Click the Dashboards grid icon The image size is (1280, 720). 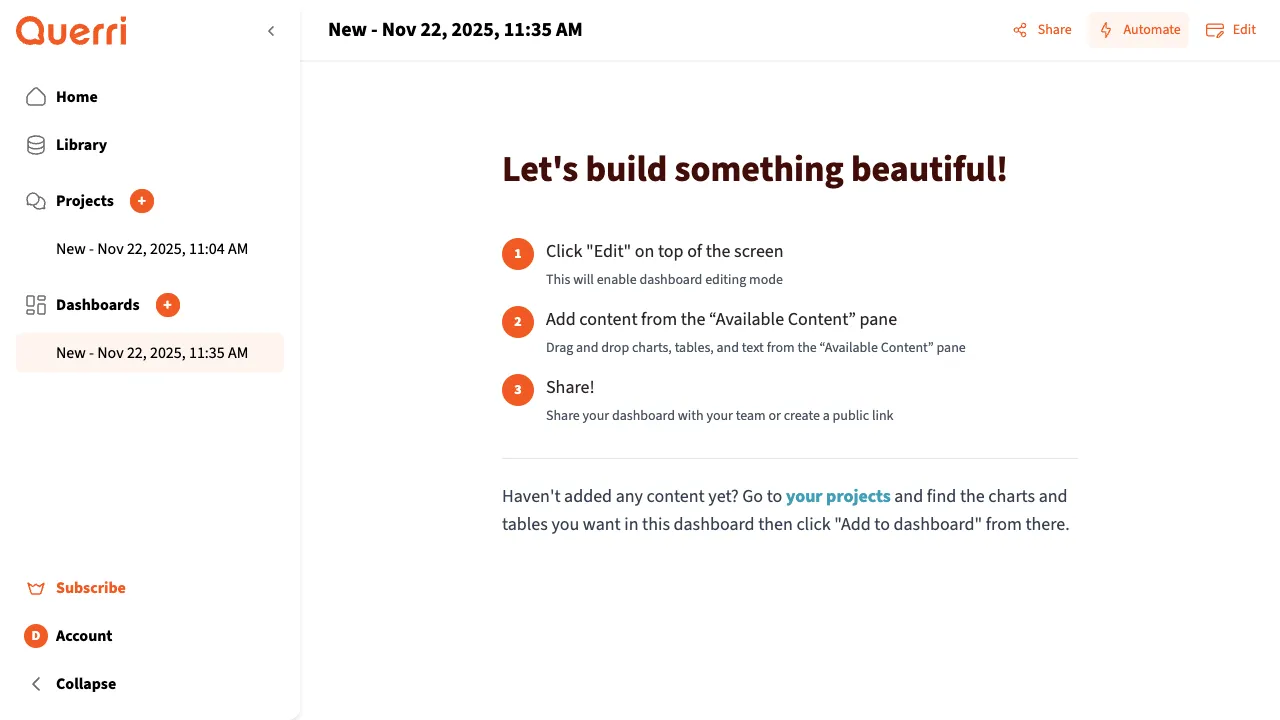point(36,305)
